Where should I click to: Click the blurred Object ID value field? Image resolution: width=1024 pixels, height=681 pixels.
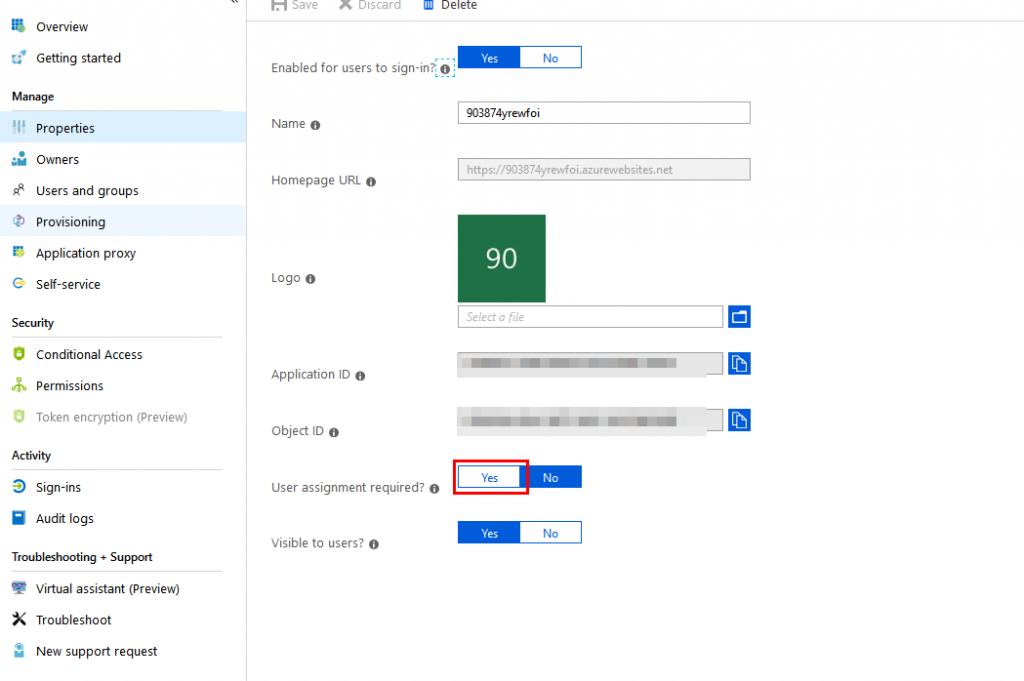(590, 420)
